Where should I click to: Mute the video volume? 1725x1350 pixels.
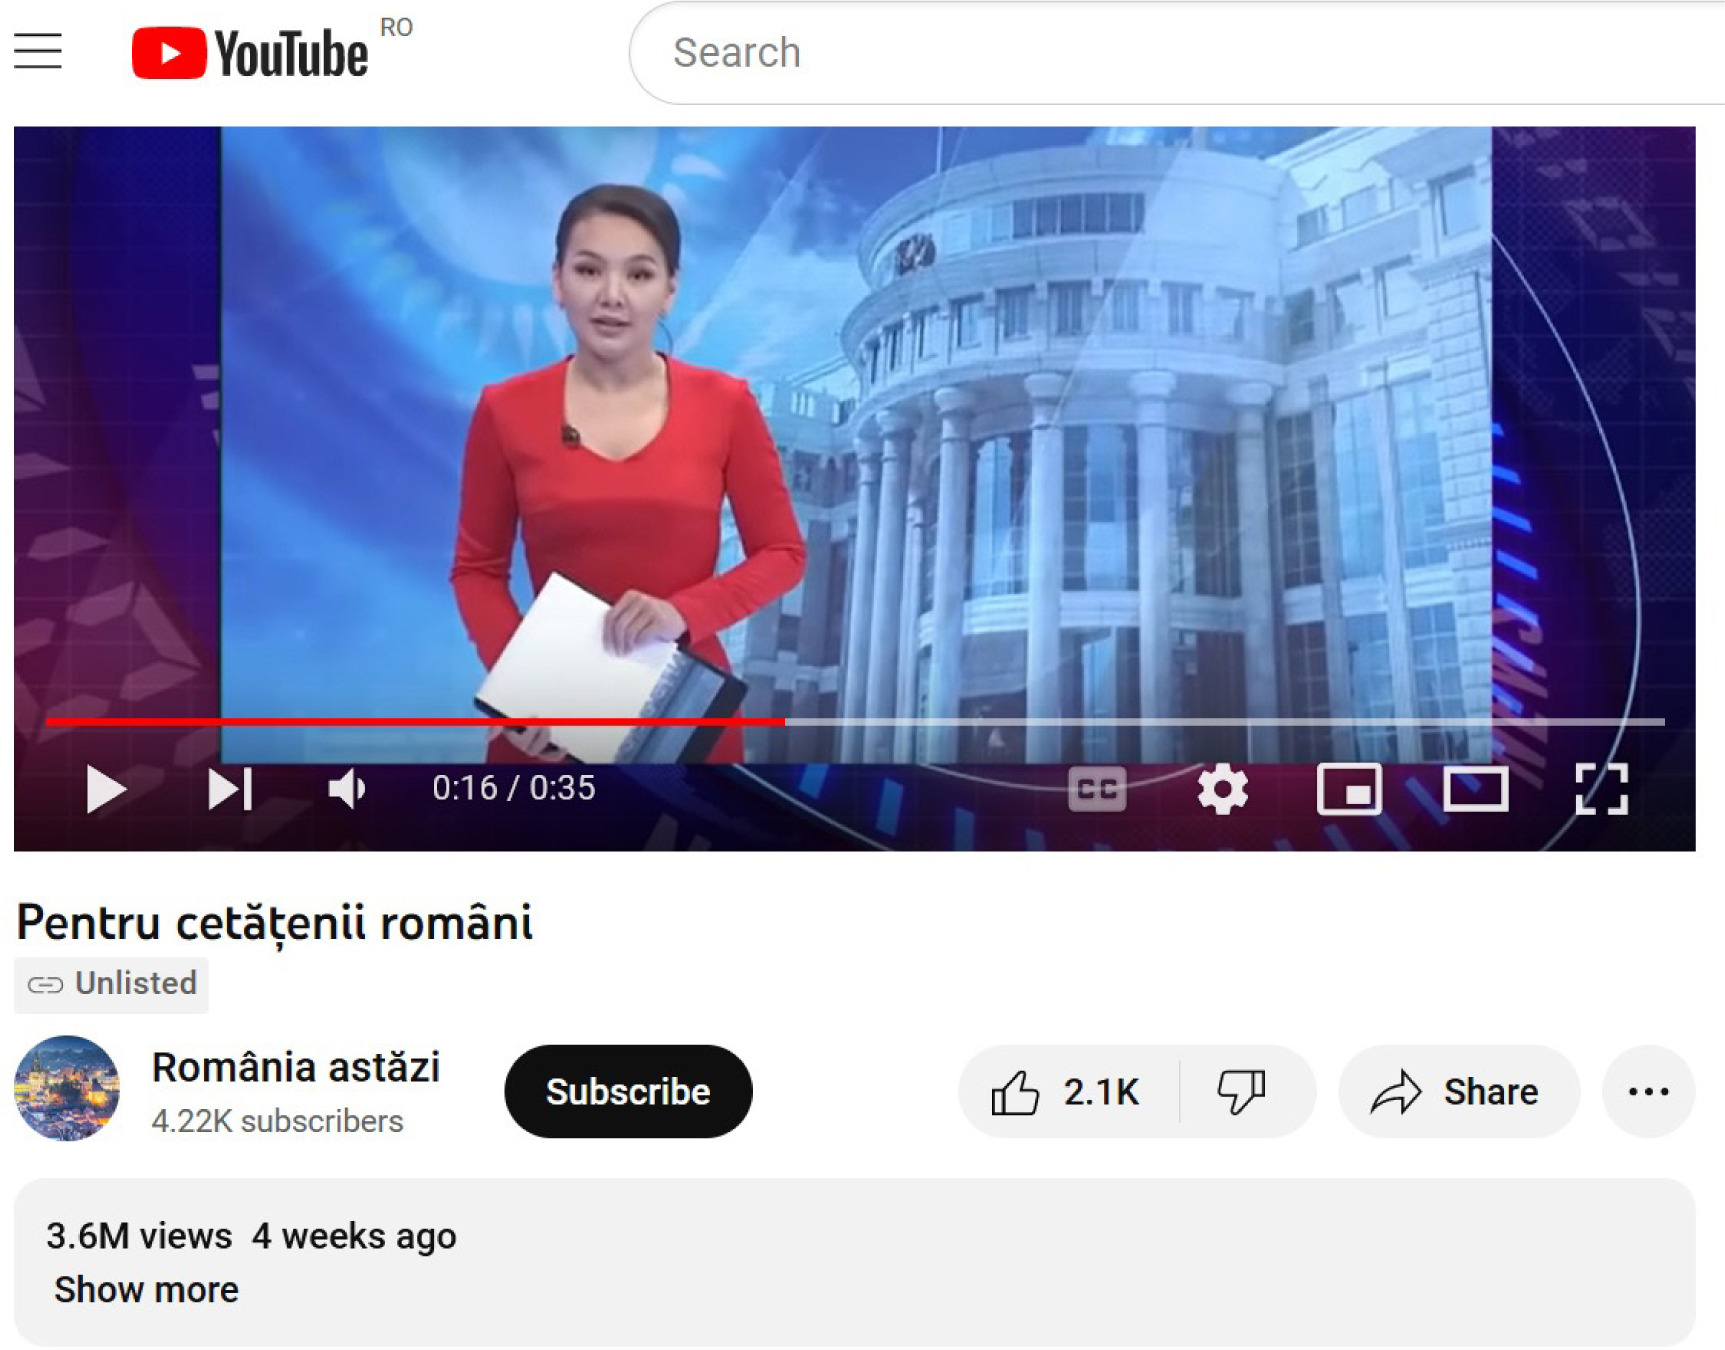coord(347,789)
